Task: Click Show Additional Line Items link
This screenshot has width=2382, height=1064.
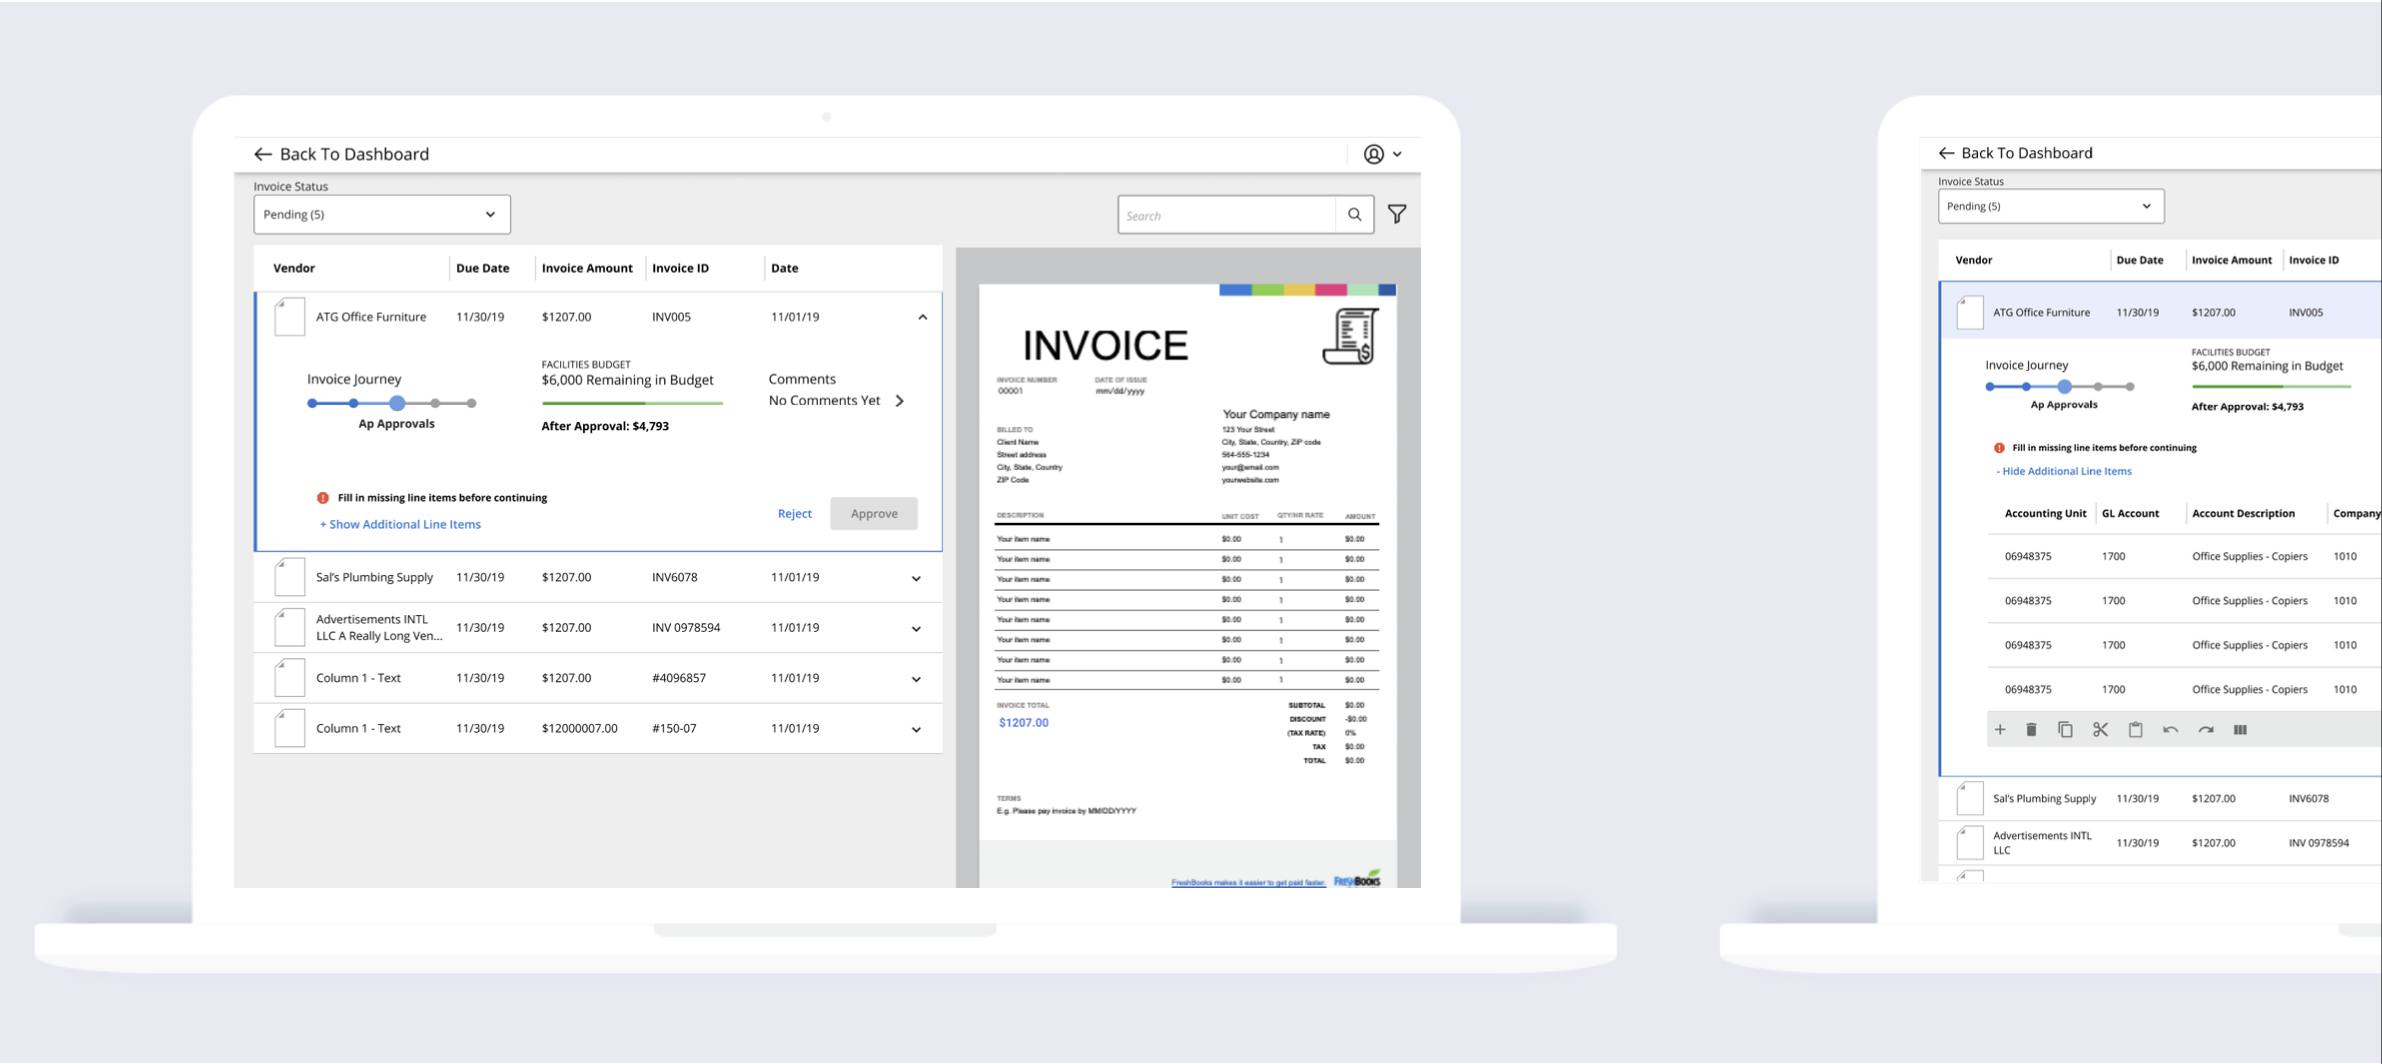Action: tap(400, 524)
